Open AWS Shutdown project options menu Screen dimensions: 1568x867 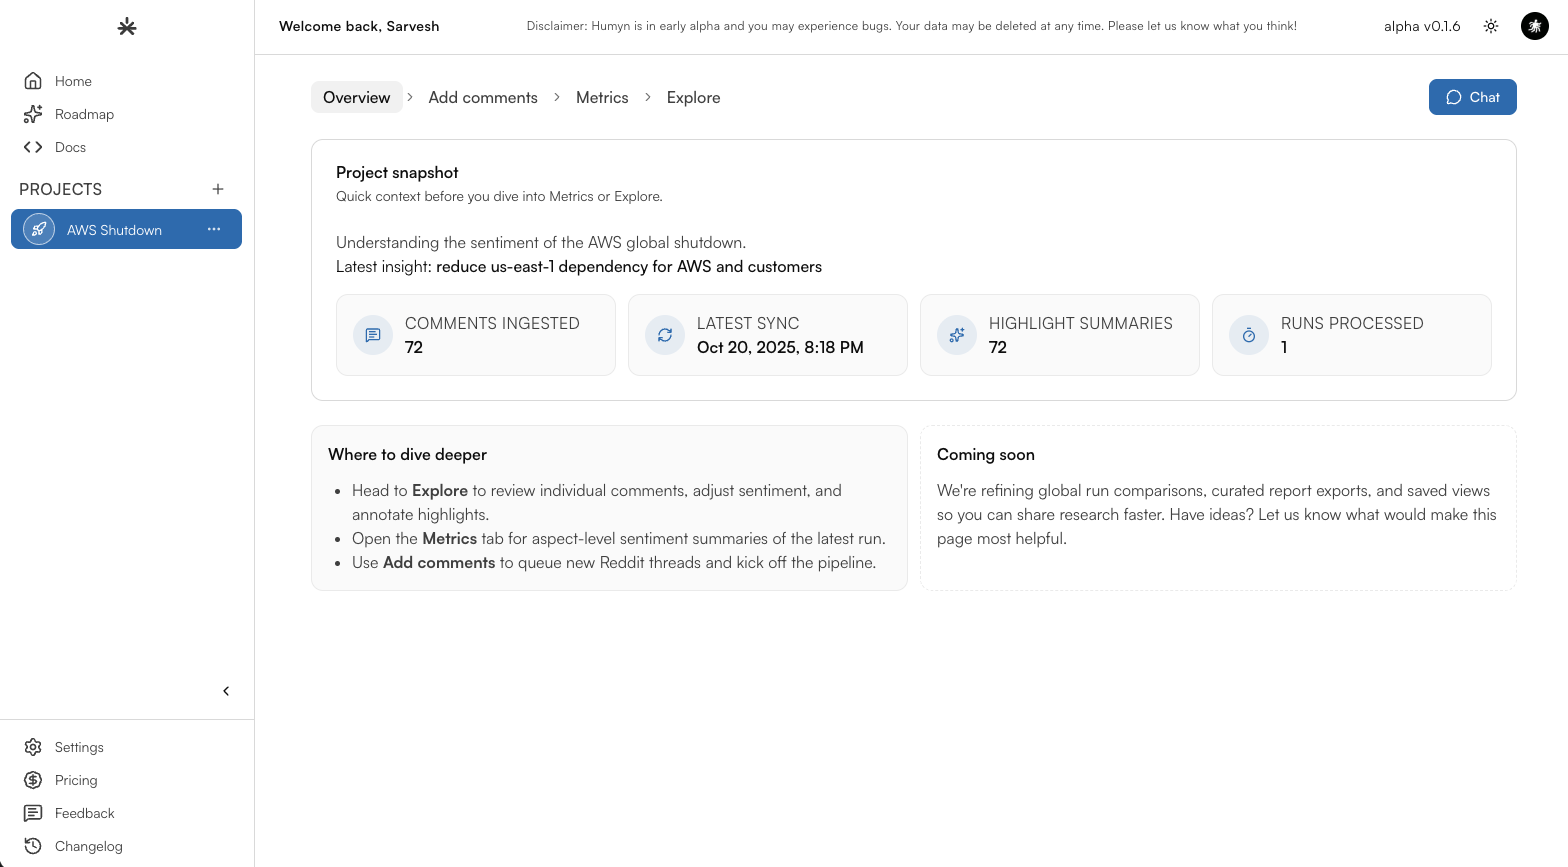(214, 229)
